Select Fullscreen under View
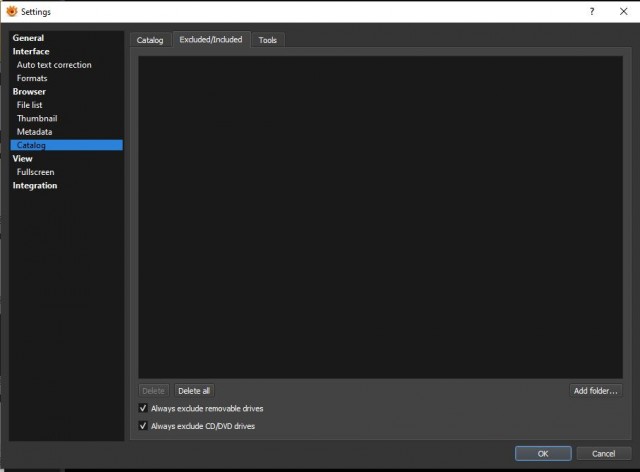Viewport: 640px width, 472px height. pos(36,172)
